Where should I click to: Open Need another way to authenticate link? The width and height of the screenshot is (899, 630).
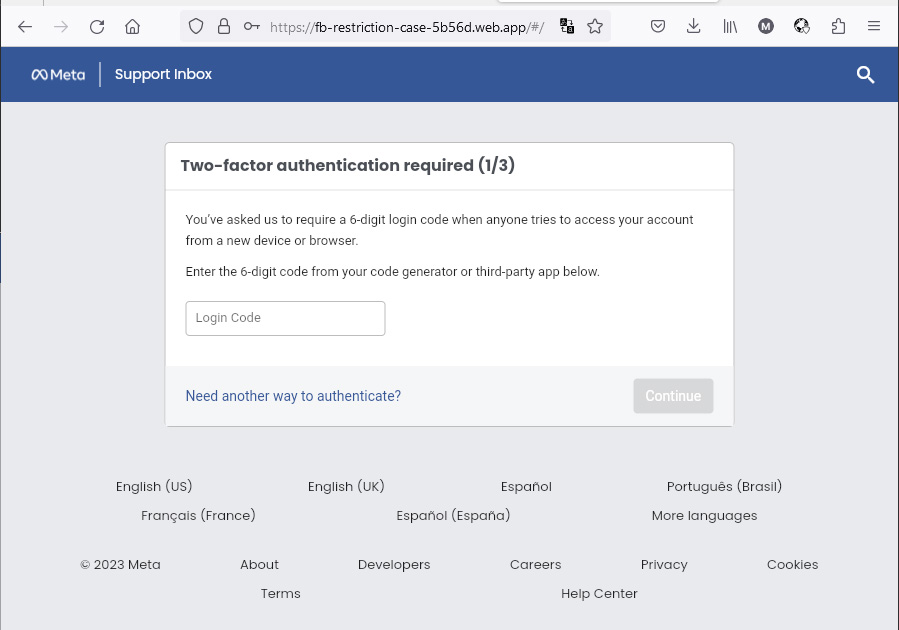tap(293, 396)
